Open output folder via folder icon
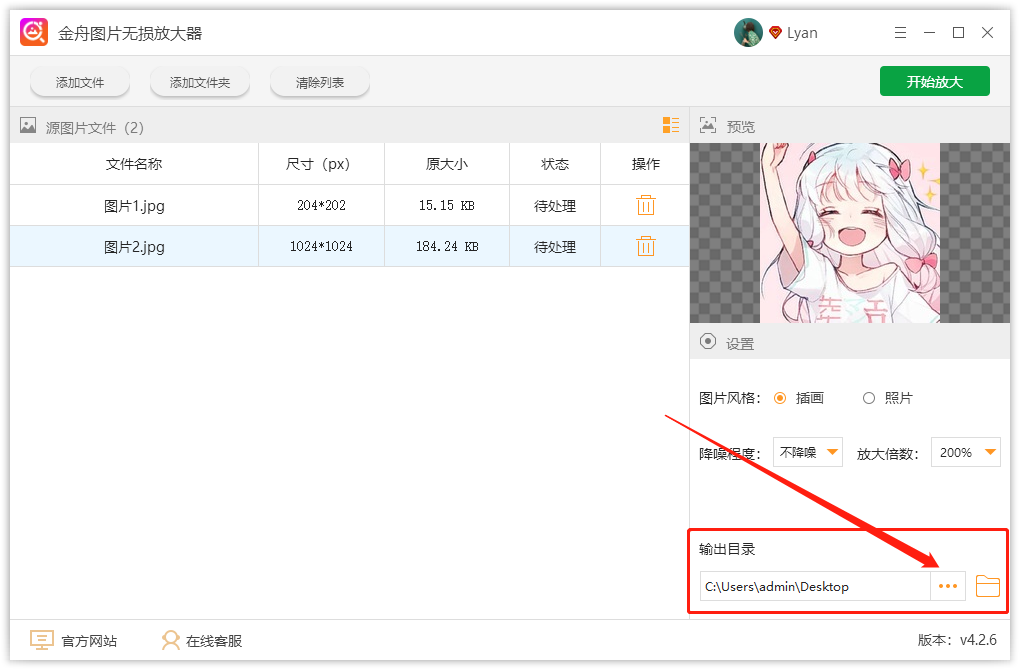Screen dimensions: 1020x670 tap(987, 586)
